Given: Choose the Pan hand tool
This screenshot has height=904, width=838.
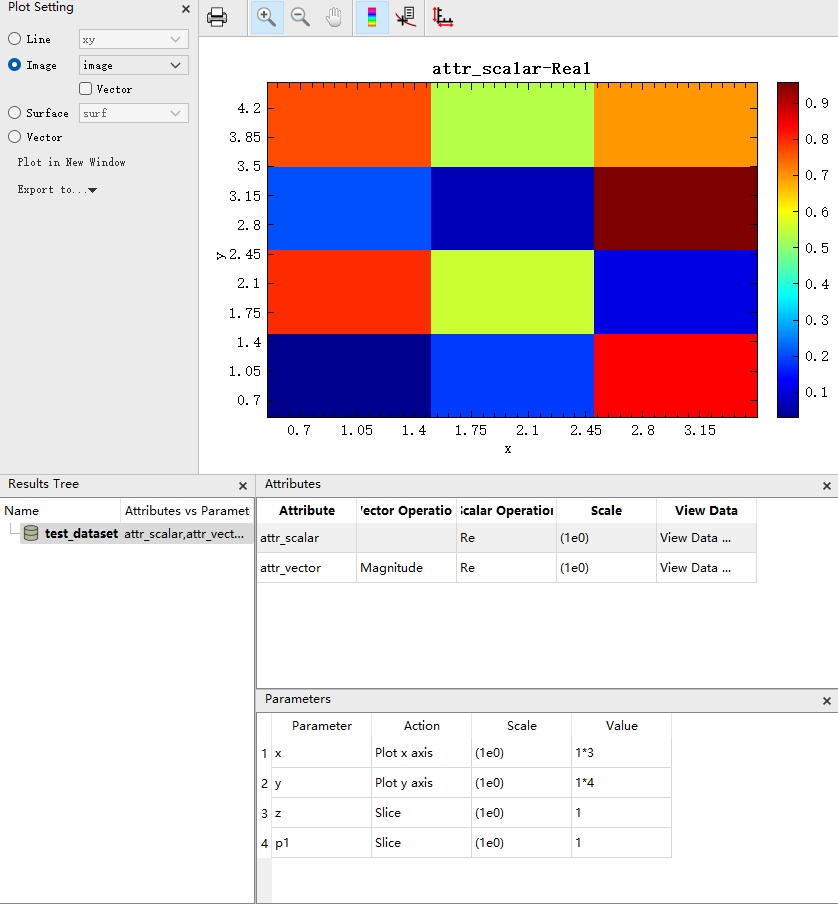Looking at the screenshot, I should tap(334, 17).
